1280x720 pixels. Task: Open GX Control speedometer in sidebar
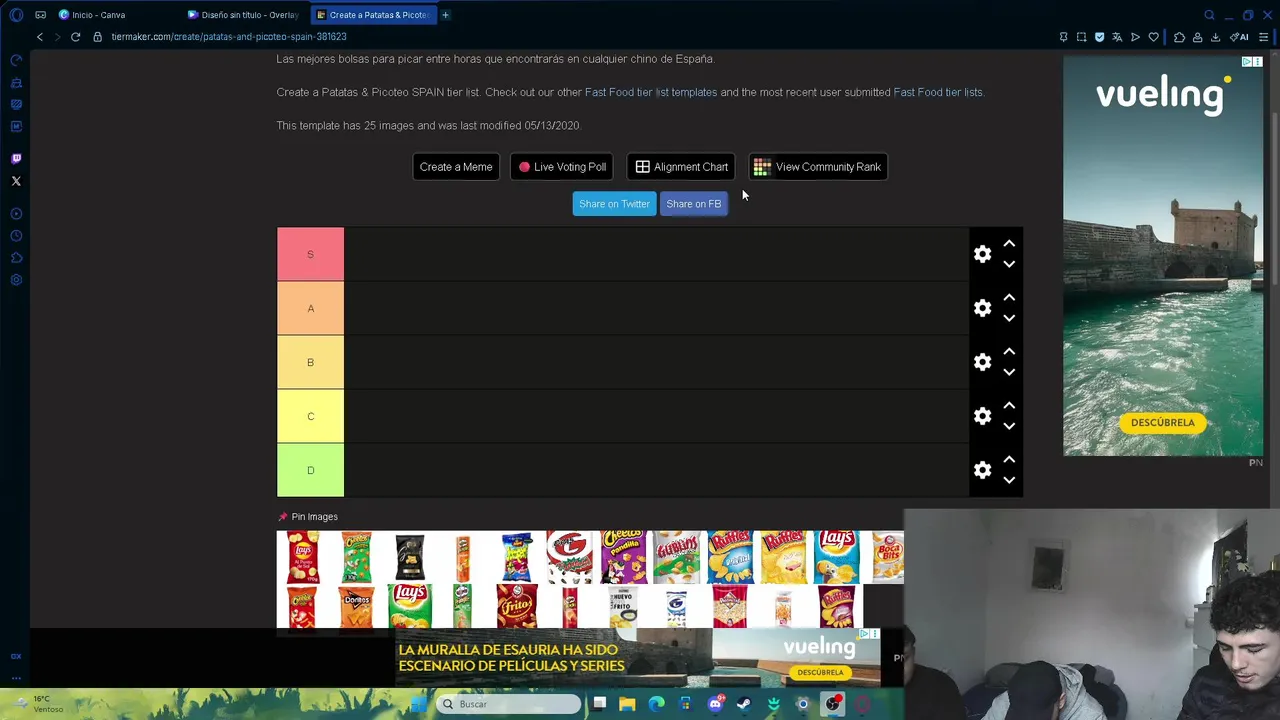16,61
